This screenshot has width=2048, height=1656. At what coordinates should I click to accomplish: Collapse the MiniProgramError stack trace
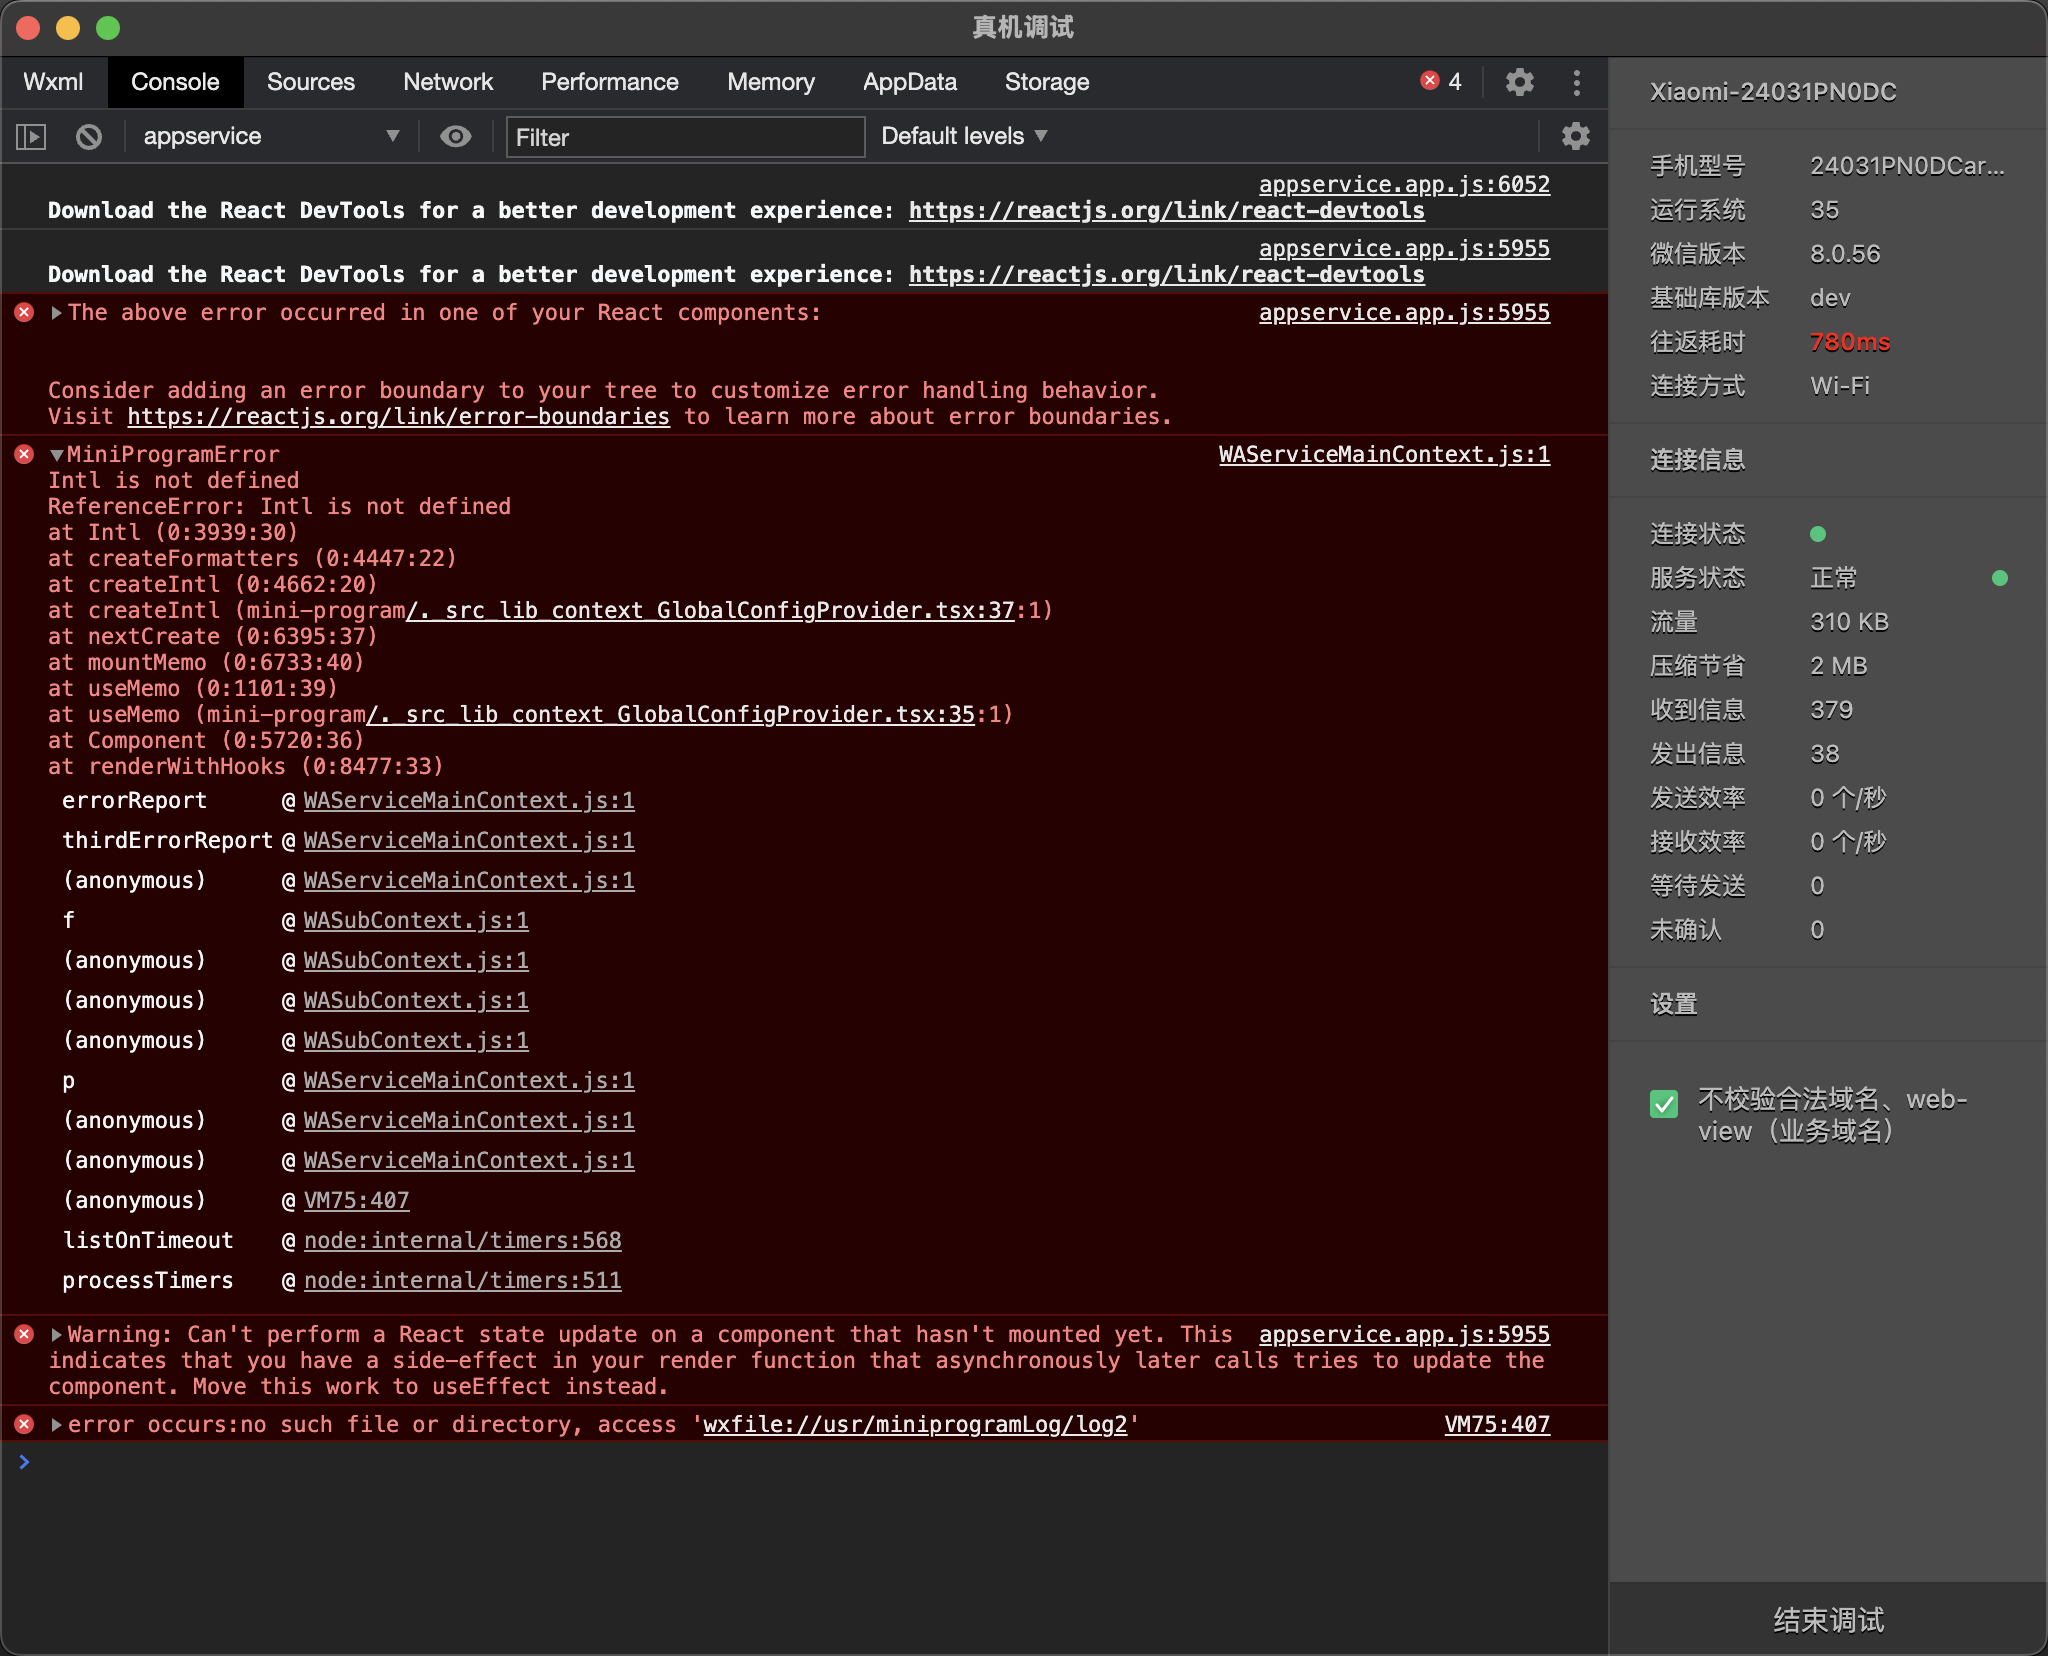pos(57,455)
